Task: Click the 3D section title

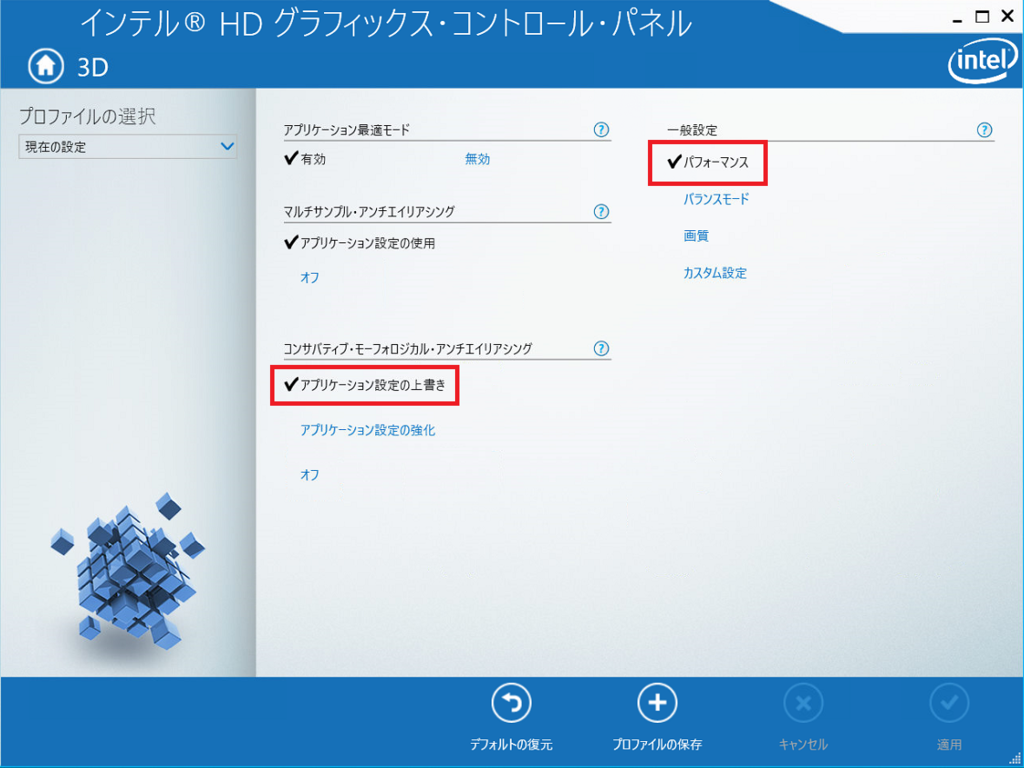Action: [93, 67]
